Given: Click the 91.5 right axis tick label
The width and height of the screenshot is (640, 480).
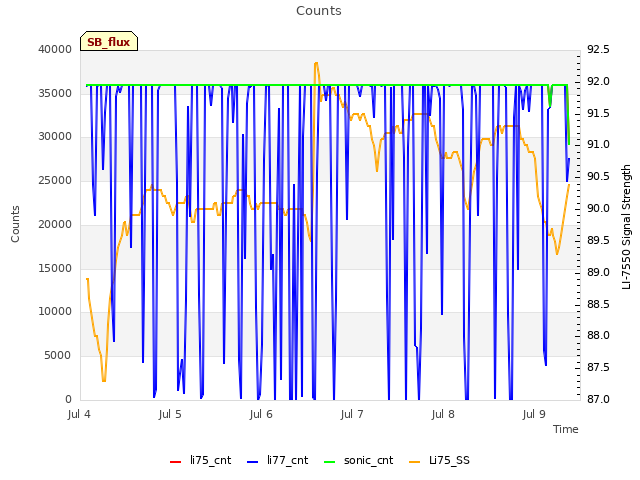Looking at the screenshot, I should 598,113.
